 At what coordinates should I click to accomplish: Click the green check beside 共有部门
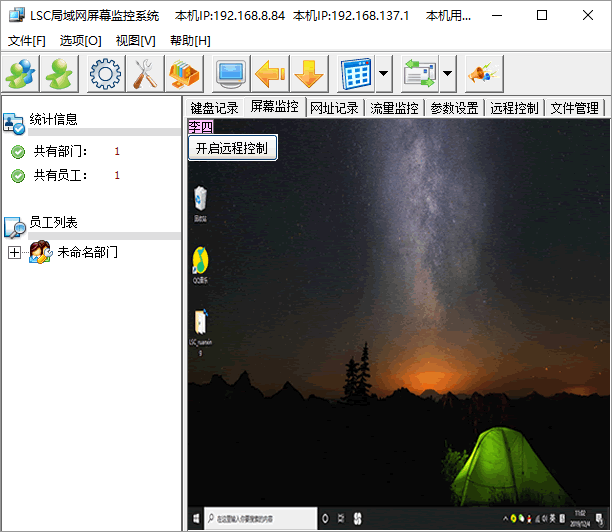tap(18, 152)
